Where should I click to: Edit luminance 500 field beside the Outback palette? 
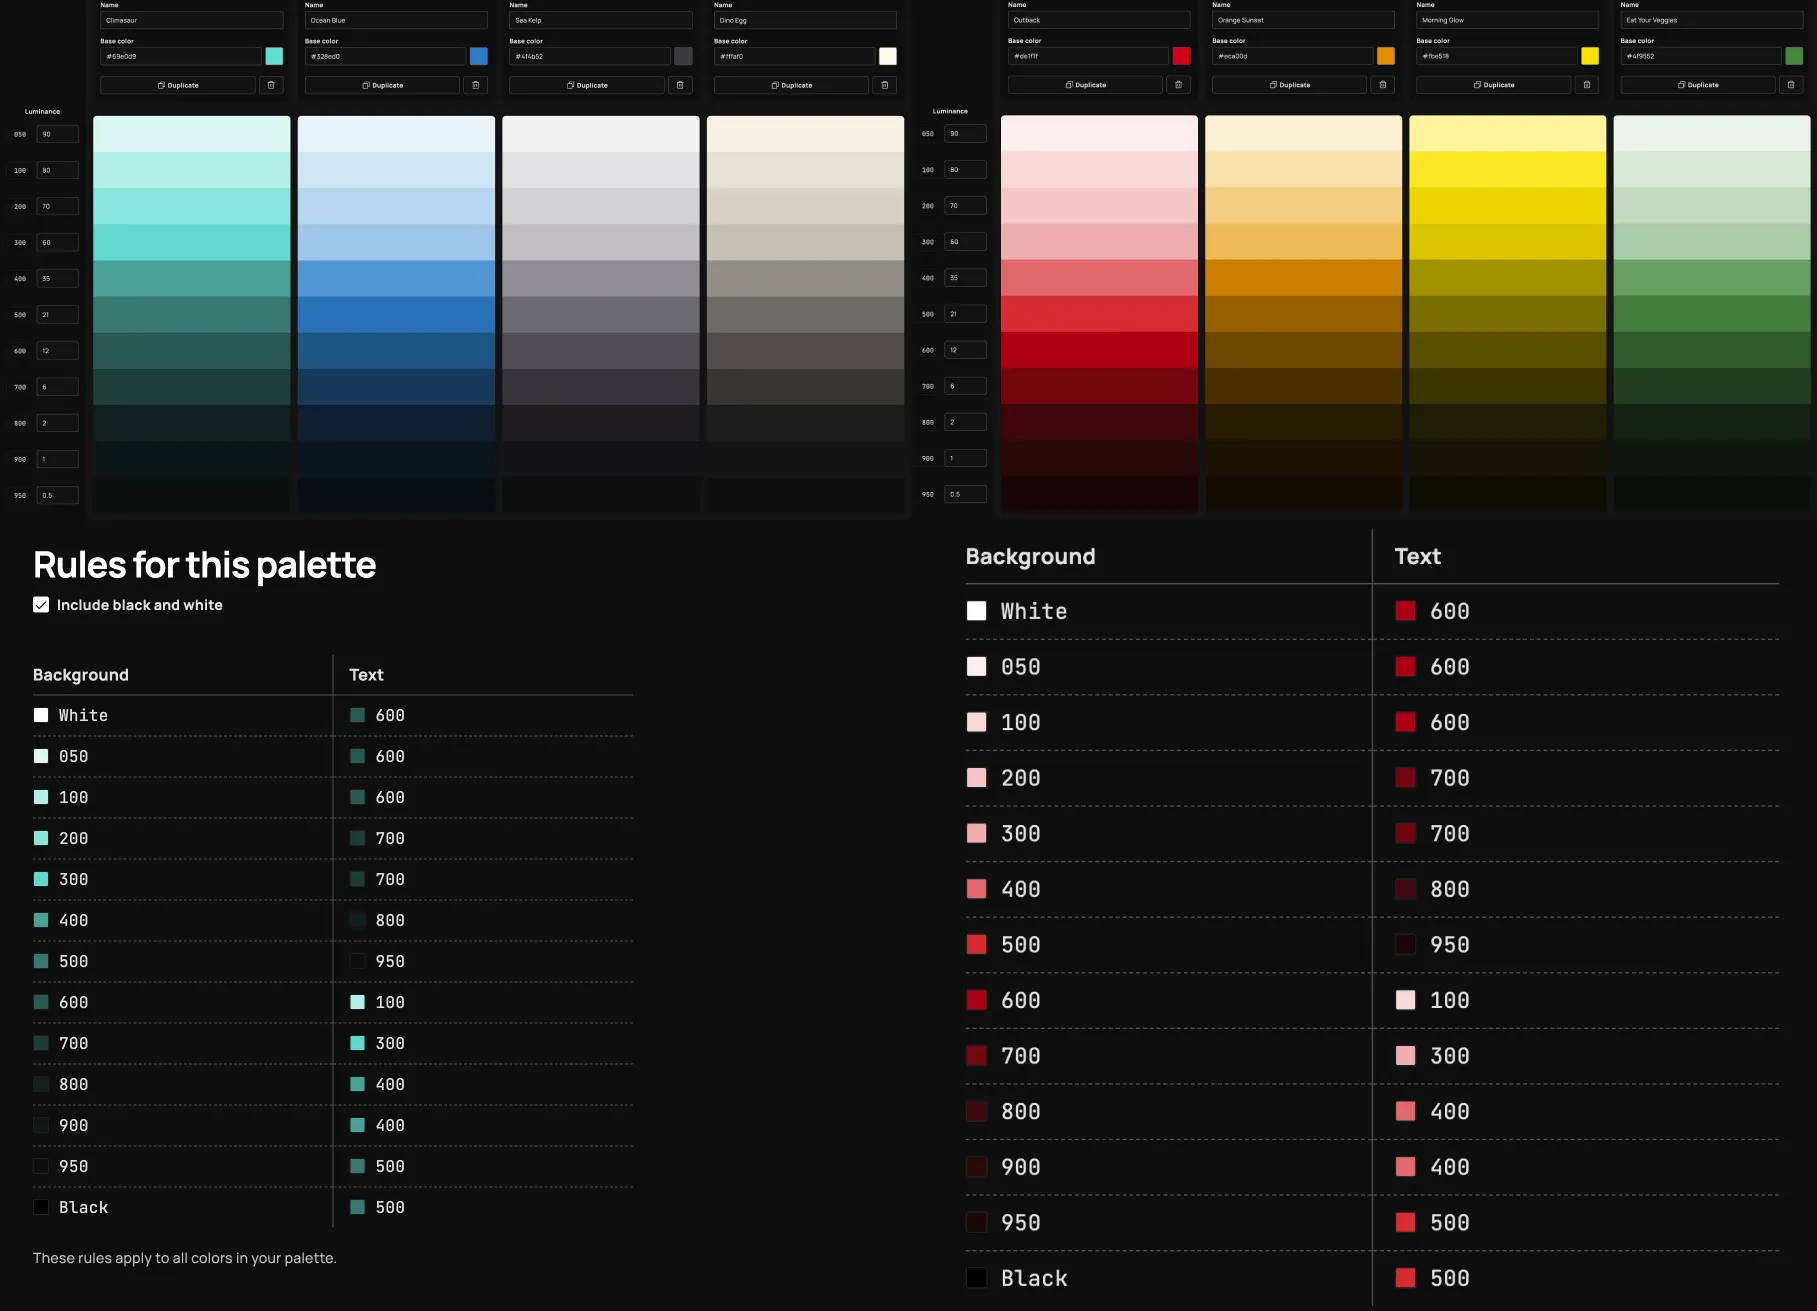pyautogui.click(x=965, y=314)
